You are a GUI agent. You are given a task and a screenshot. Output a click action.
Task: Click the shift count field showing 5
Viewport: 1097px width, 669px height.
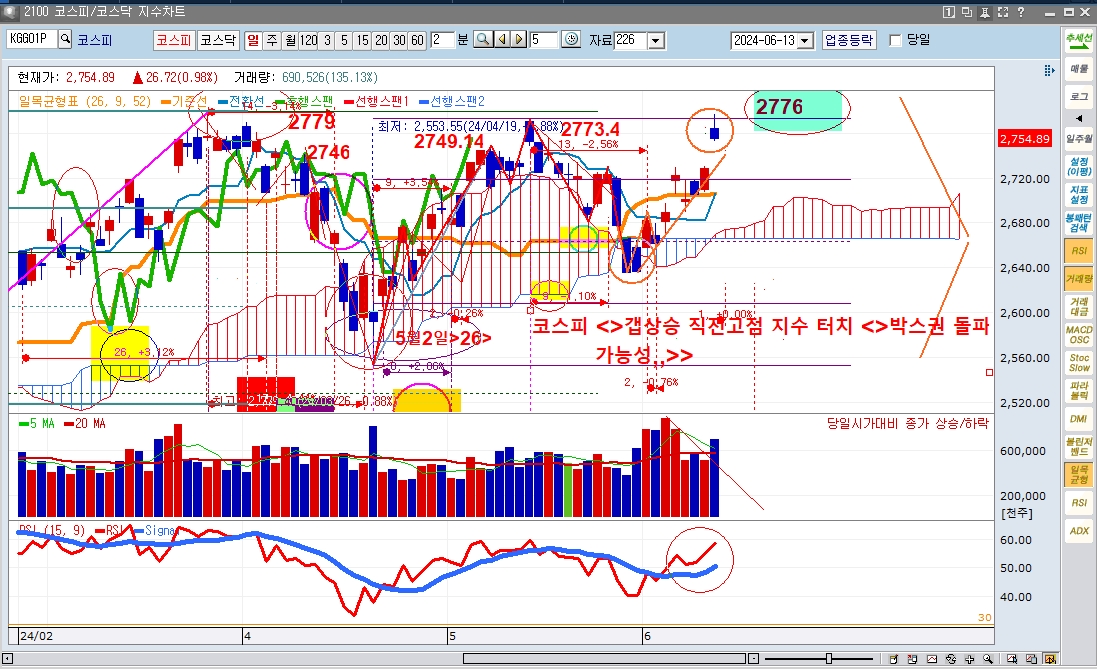544,40
